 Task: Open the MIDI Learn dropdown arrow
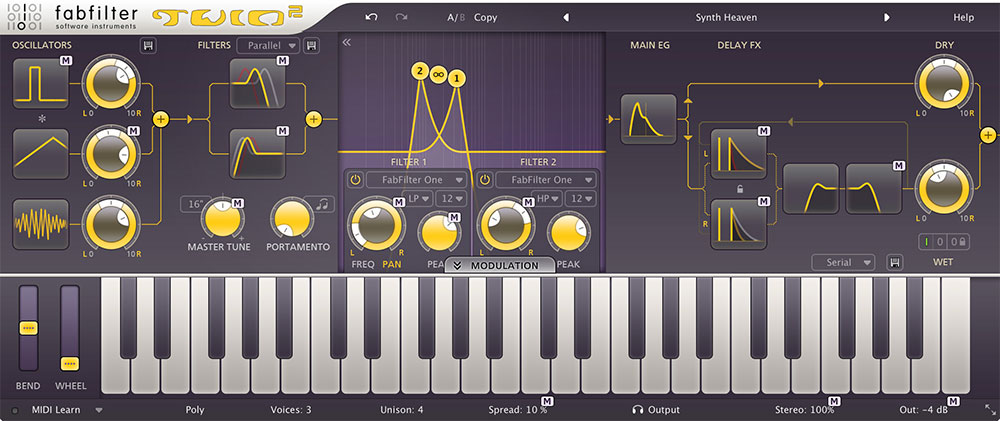point(98,410)
